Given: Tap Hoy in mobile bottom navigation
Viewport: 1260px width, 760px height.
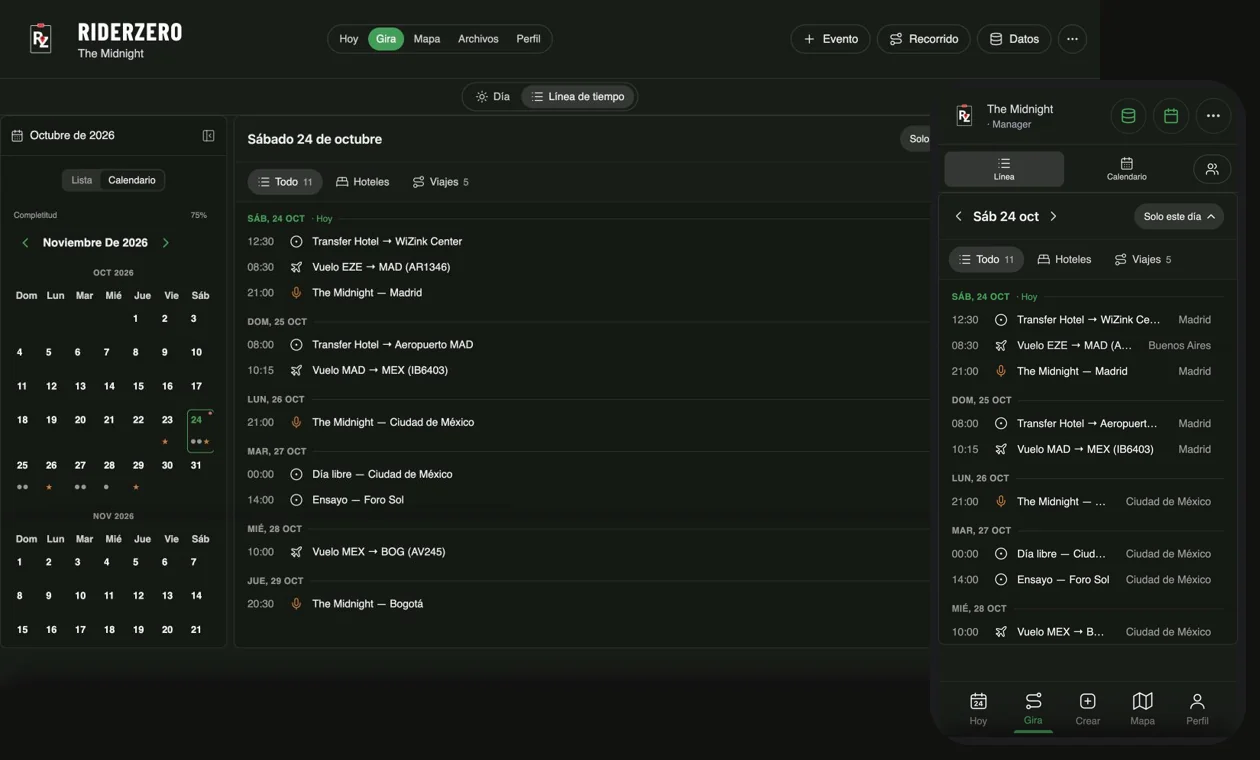Looking at the screenshot, I should pyautogui.click(x=978, y=708).
